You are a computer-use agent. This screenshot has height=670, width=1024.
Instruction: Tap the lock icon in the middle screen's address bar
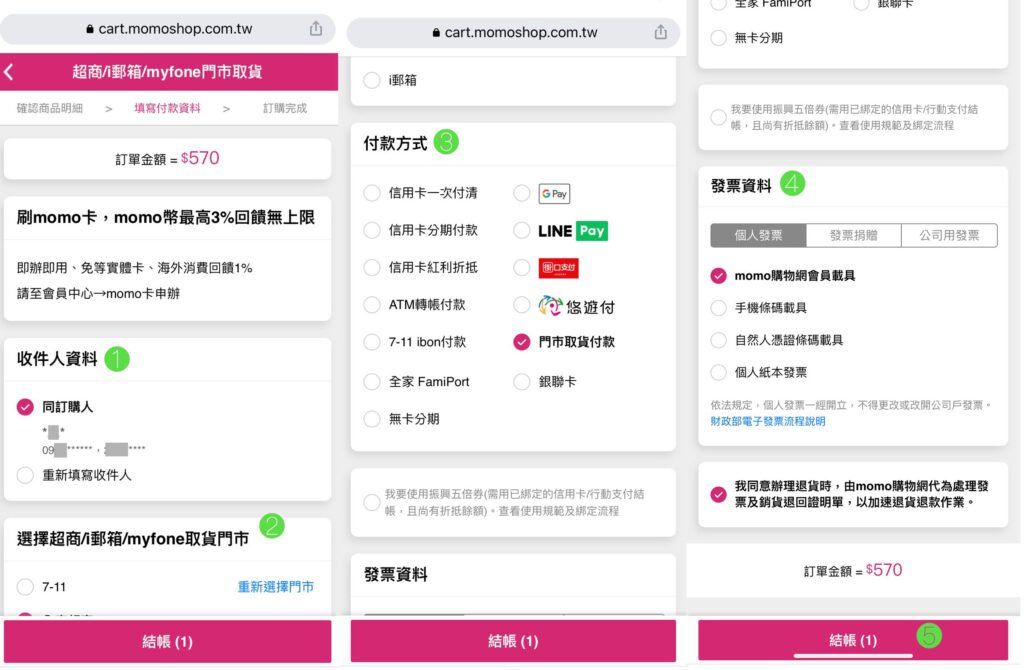pyautogui.click(x=436, y=32)
